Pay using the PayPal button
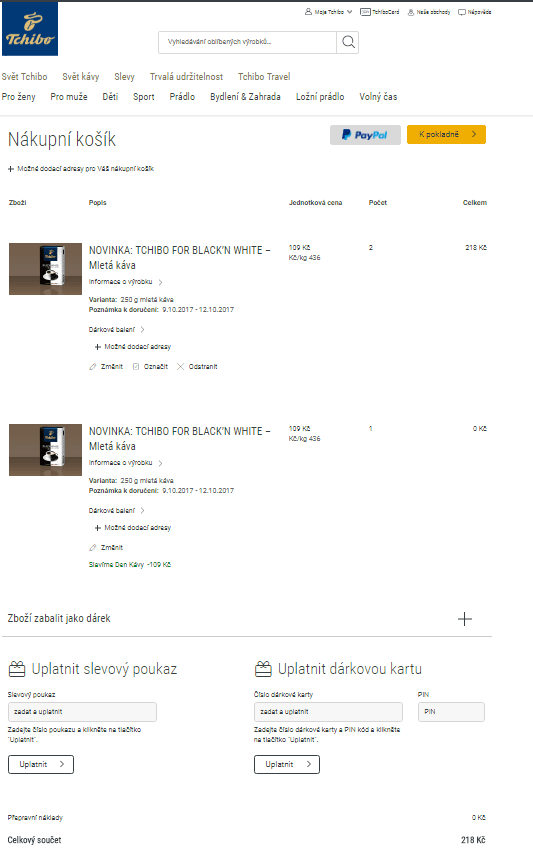The height and width of the screenshot is (862, 533). (x=365, y=135)
